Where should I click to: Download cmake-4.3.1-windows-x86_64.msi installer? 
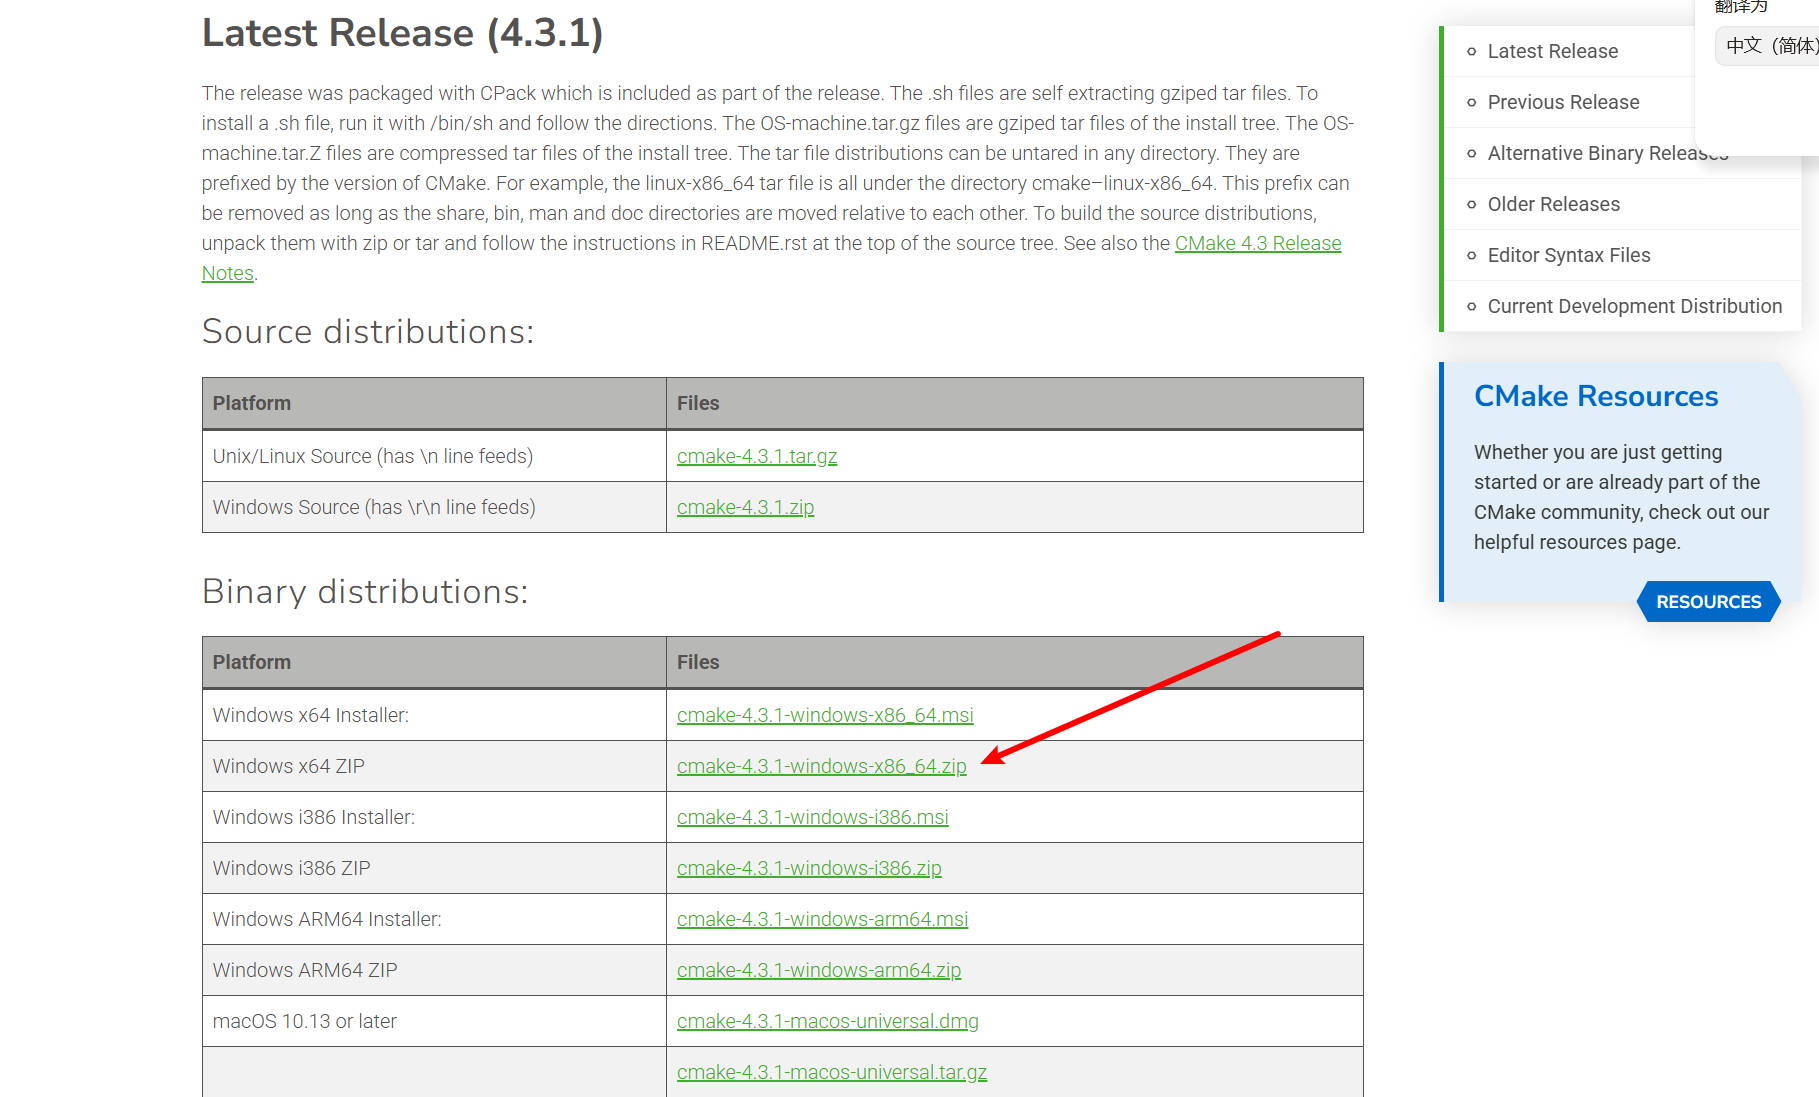click(x=825, y=715)
